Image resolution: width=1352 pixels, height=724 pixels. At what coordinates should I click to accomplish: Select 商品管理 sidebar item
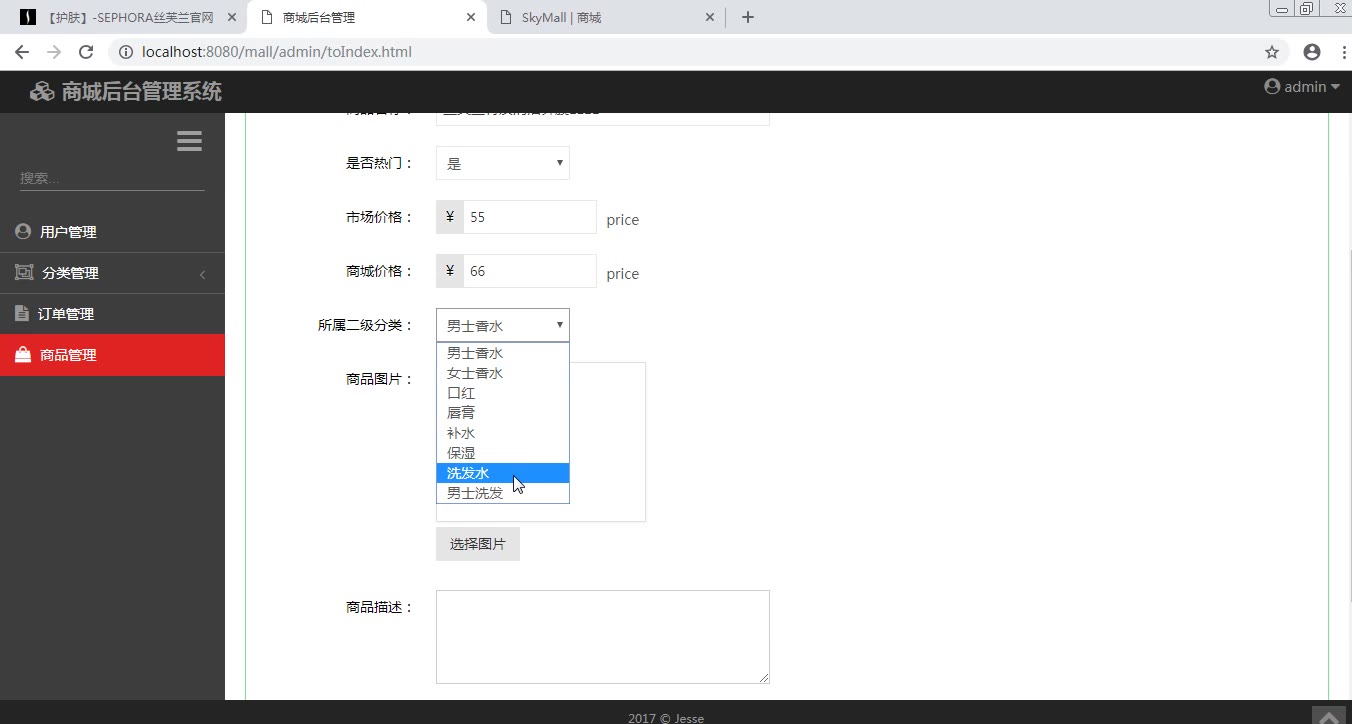pyautogui.click(x=112, y=355)
